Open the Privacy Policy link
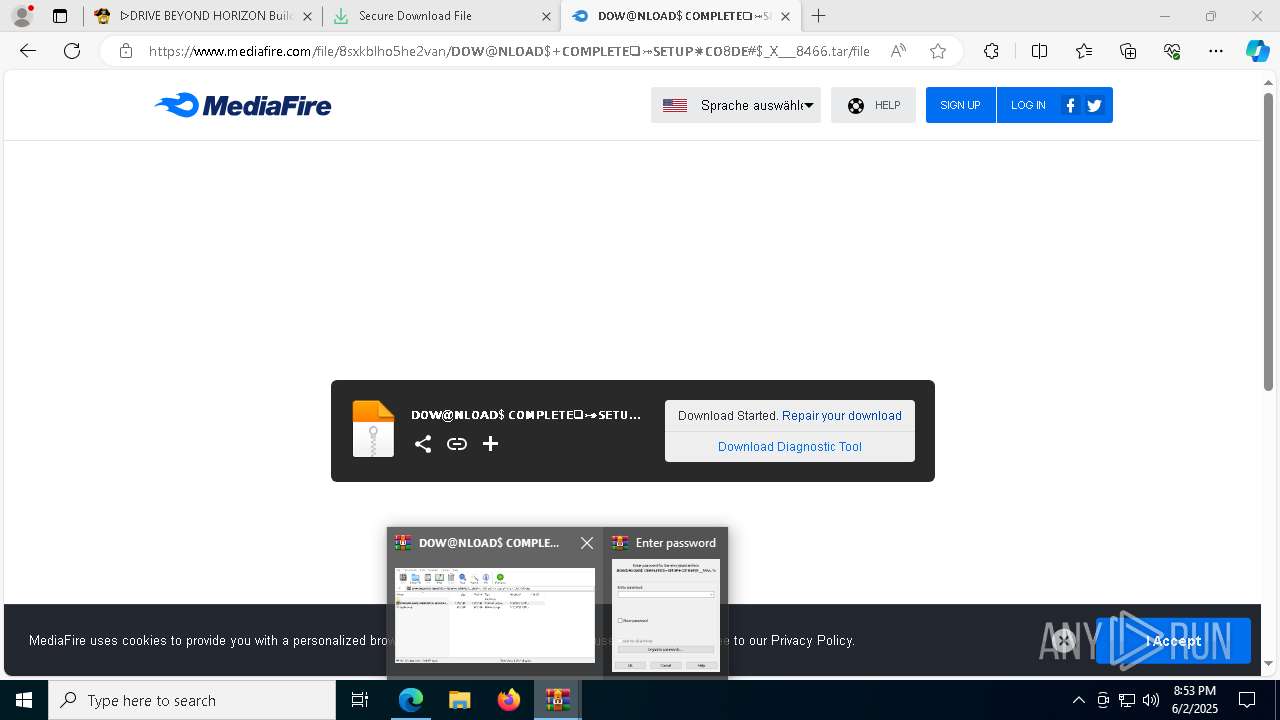This screenshot has height=720, width=1280. click(812, 640)
